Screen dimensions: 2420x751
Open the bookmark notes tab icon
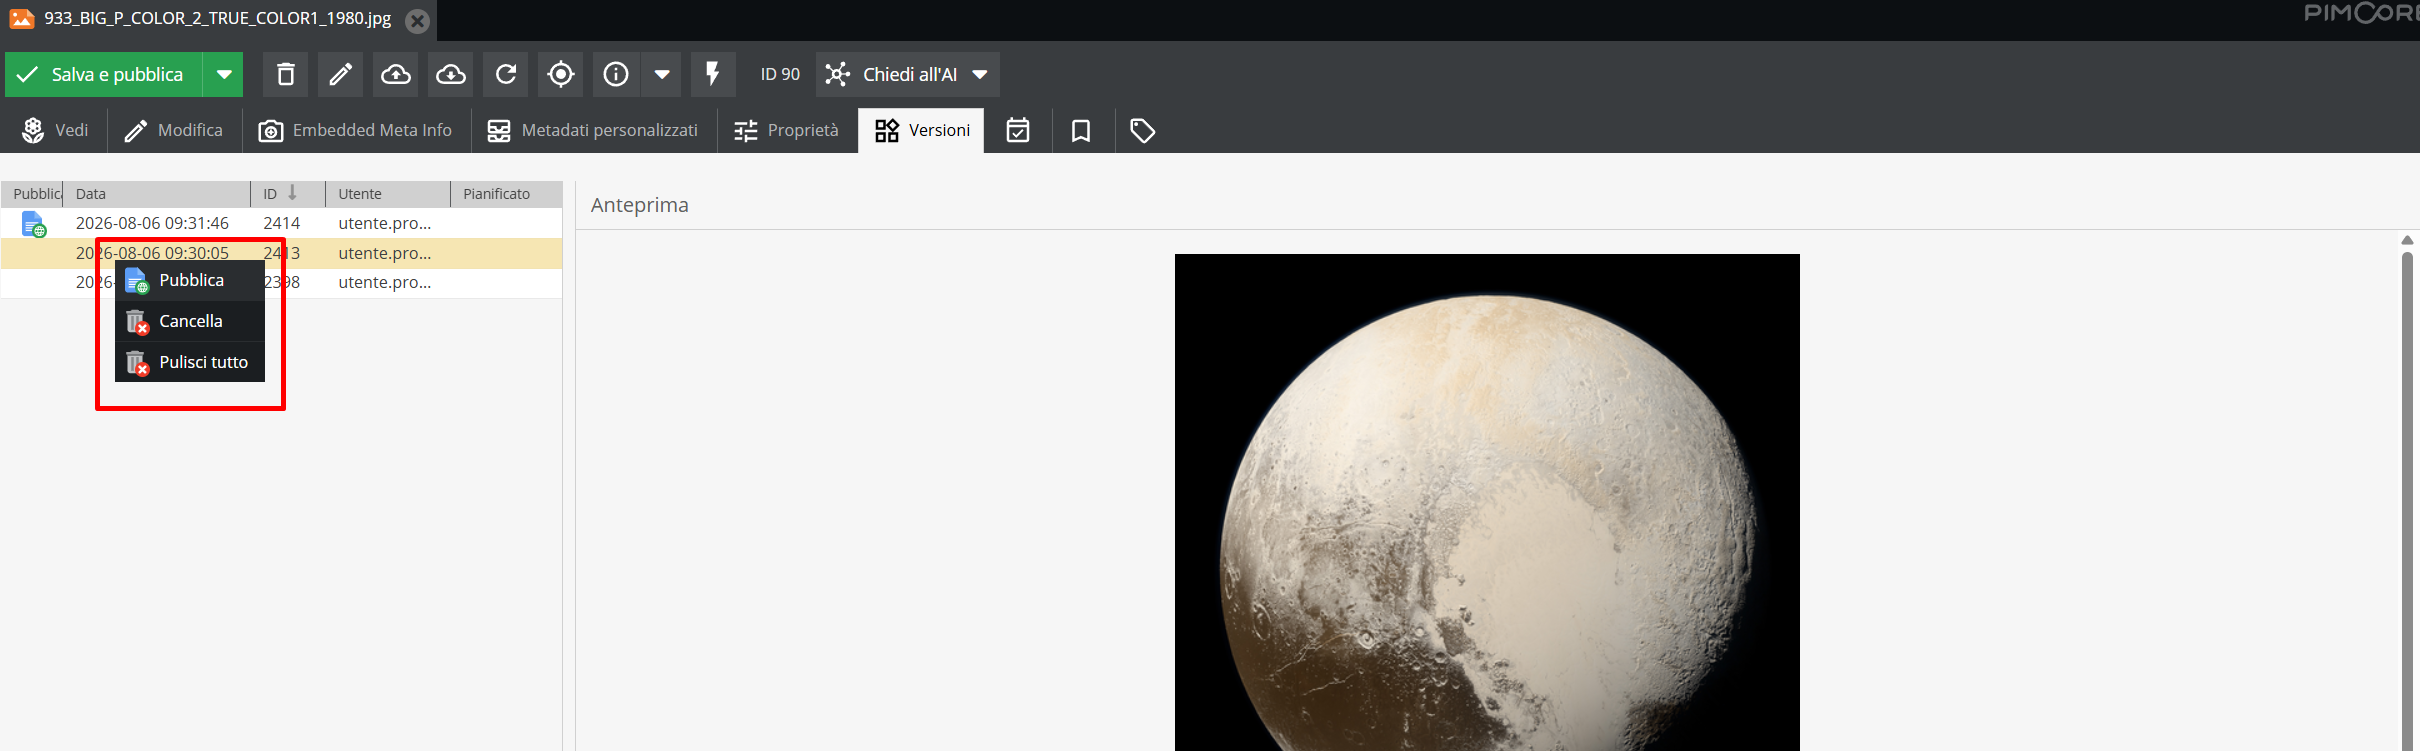click(x=1081, y=130)
